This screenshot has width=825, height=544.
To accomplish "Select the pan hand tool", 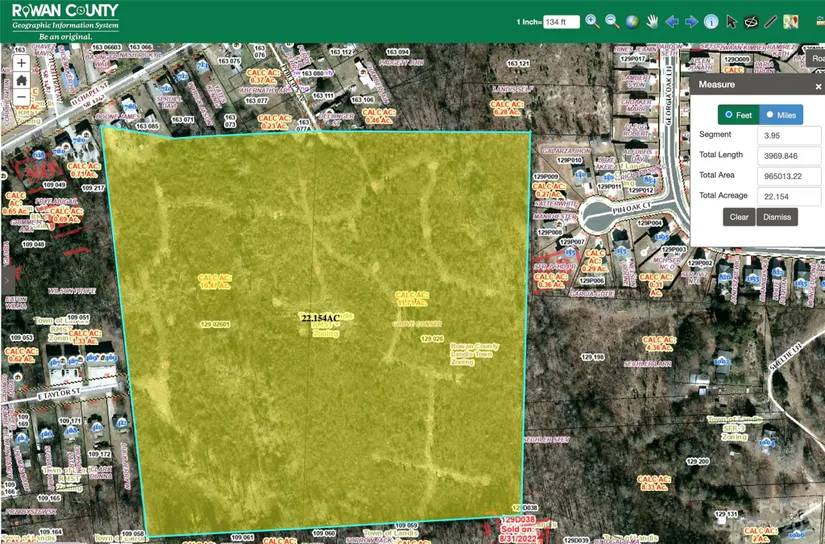I will 652,21.
